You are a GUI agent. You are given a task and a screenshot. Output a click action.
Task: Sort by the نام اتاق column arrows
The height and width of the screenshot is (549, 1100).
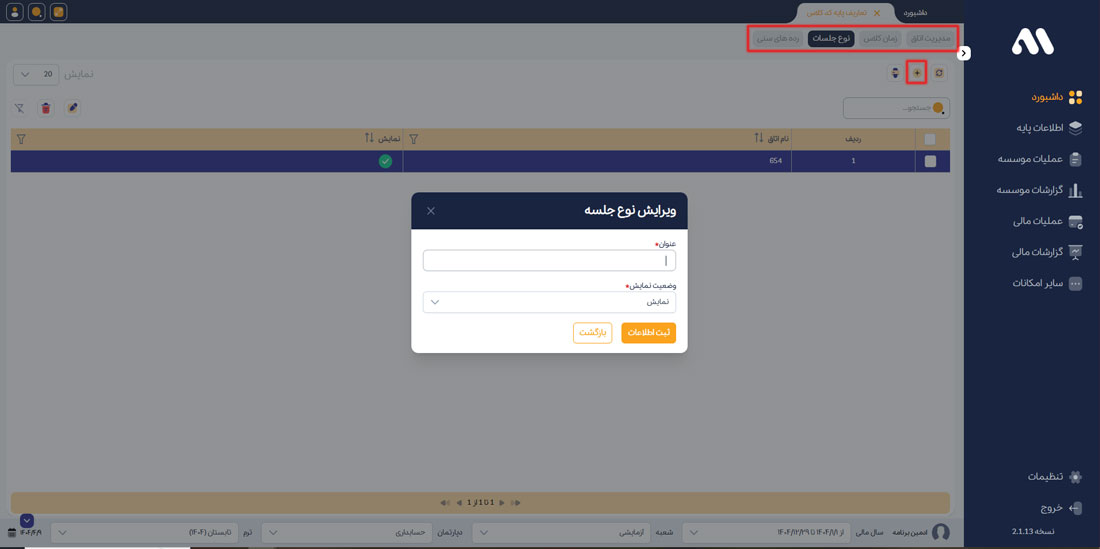[758, 139]
